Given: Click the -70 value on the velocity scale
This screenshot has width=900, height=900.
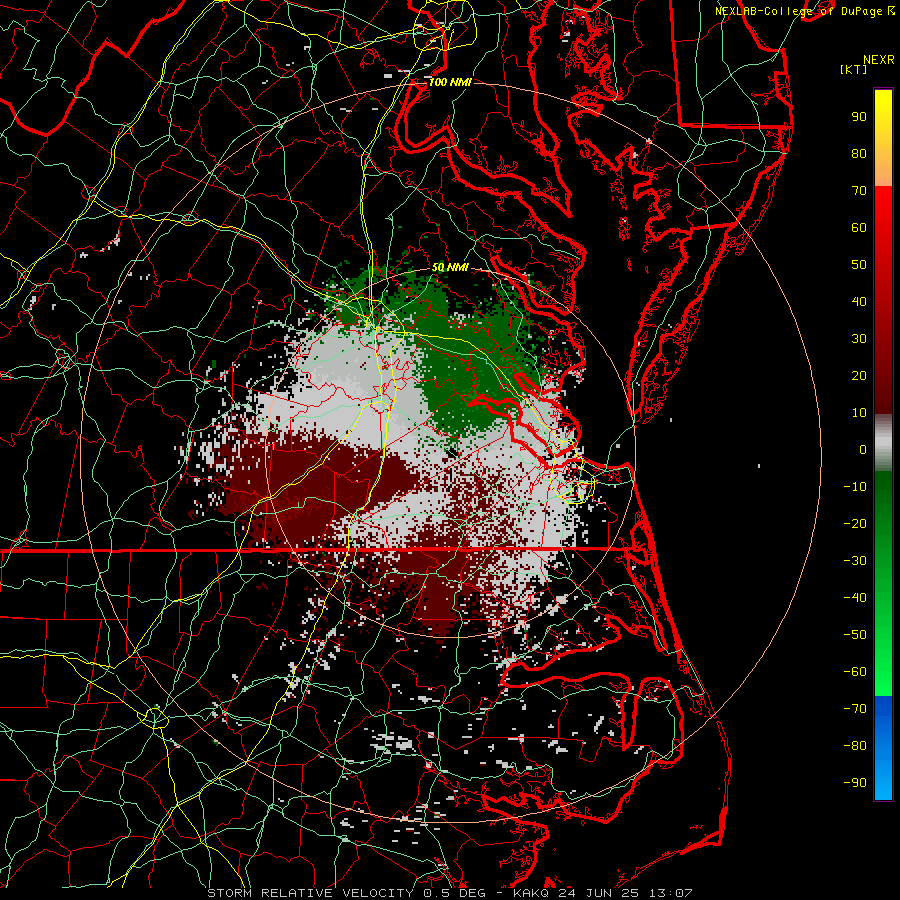Looking at the screenshot, I should coord(855,709).
